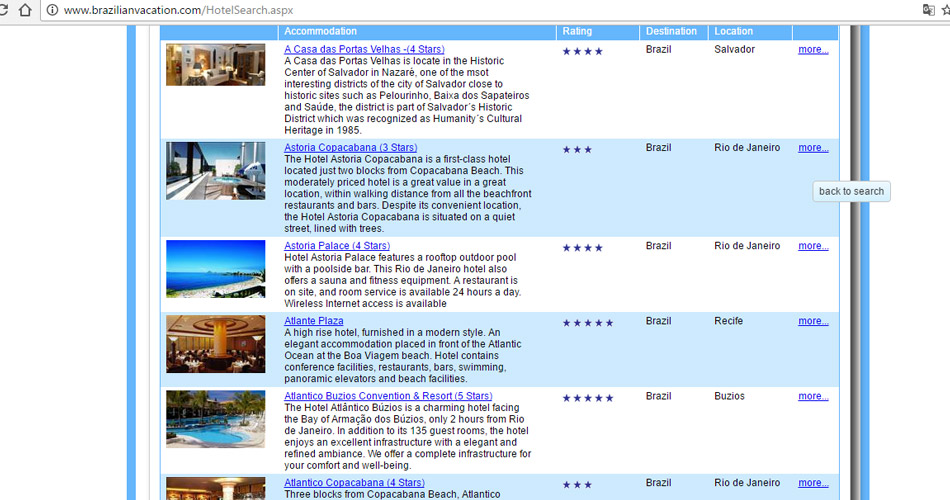Click Atlantico Copacabana thumbnail

216,488
